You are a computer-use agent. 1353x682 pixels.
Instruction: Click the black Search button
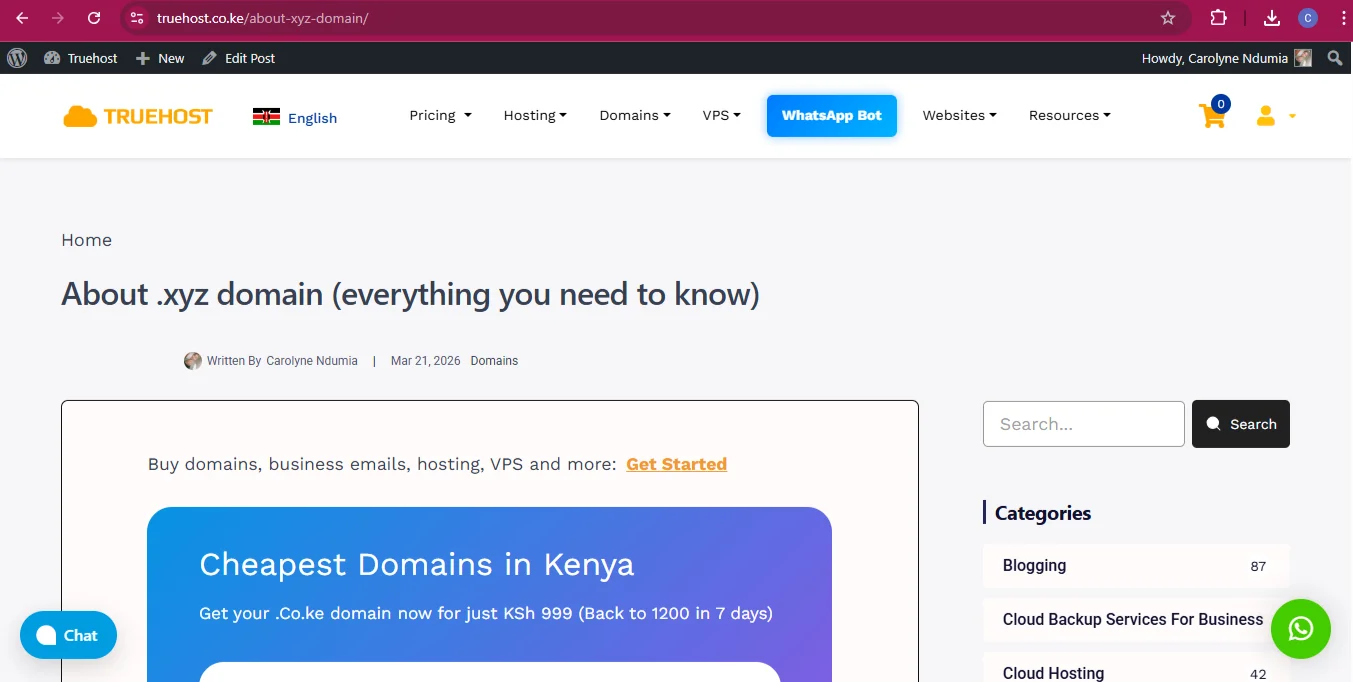pyautogui.click(x=1241, y=424)
